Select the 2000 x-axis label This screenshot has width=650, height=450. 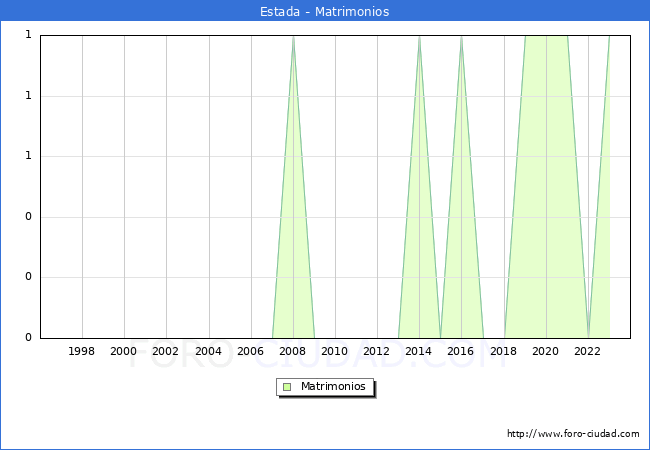point(124,351)
